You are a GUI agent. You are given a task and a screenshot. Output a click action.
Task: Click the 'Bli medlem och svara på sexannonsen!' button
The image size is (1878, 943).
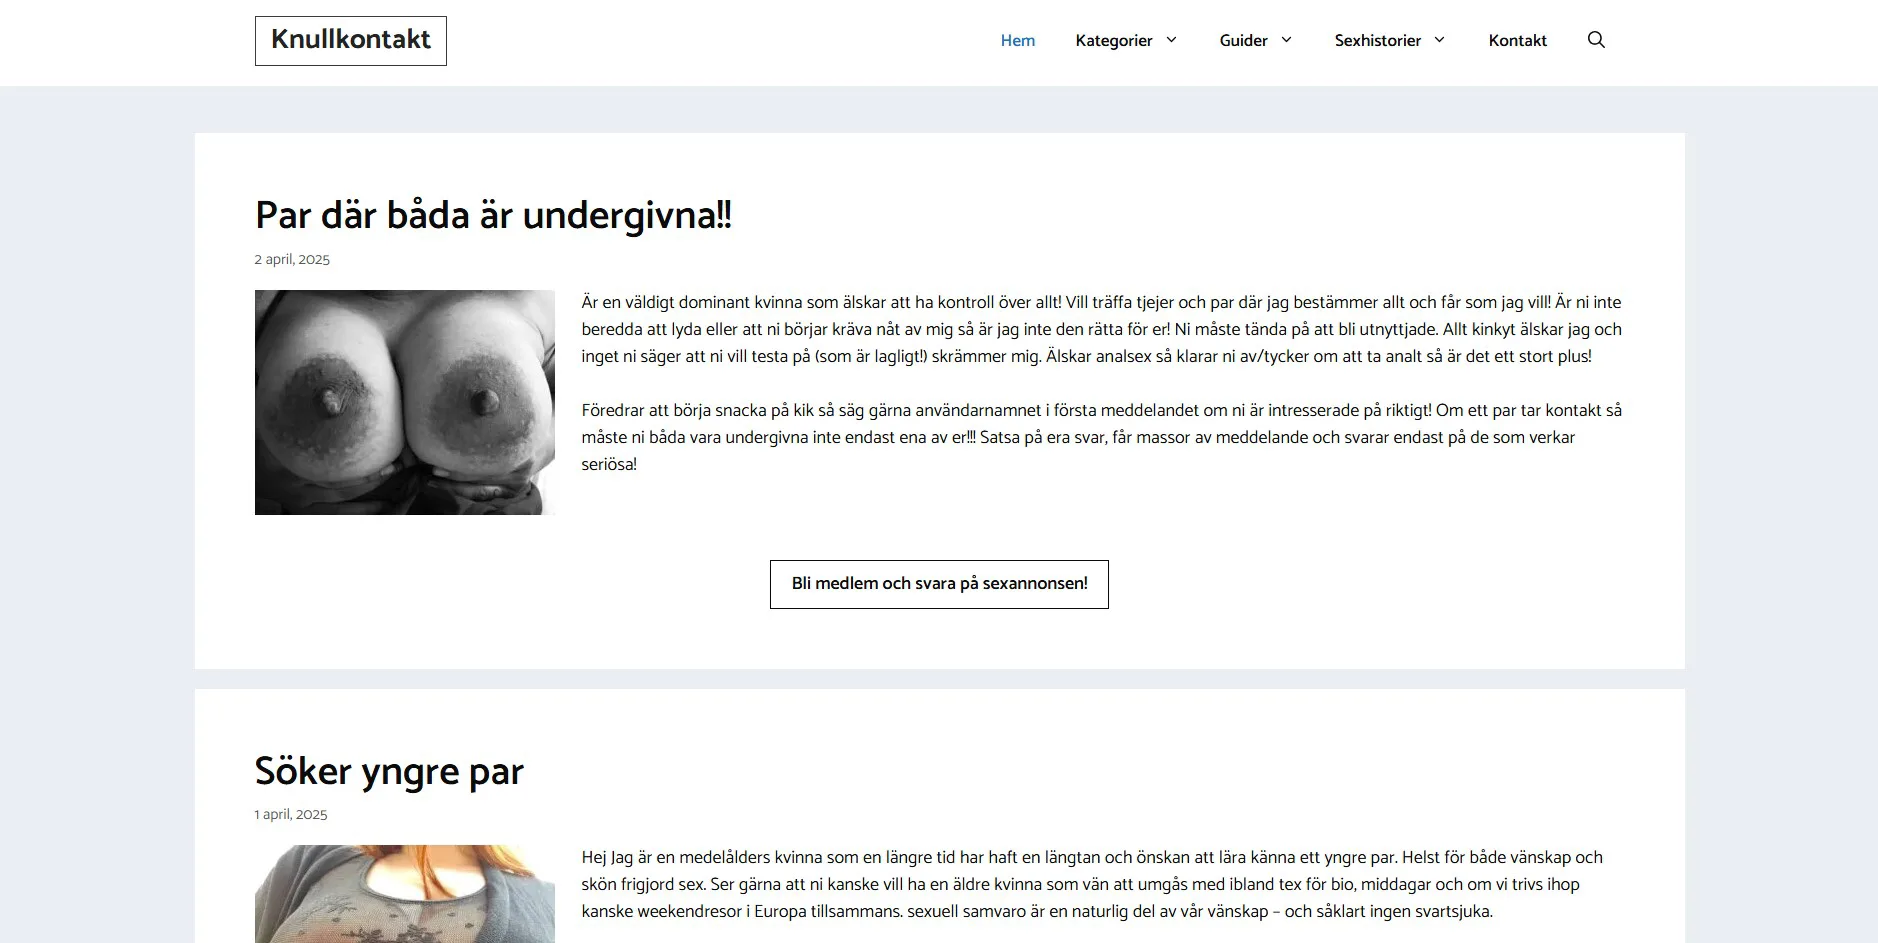(939, 584)
